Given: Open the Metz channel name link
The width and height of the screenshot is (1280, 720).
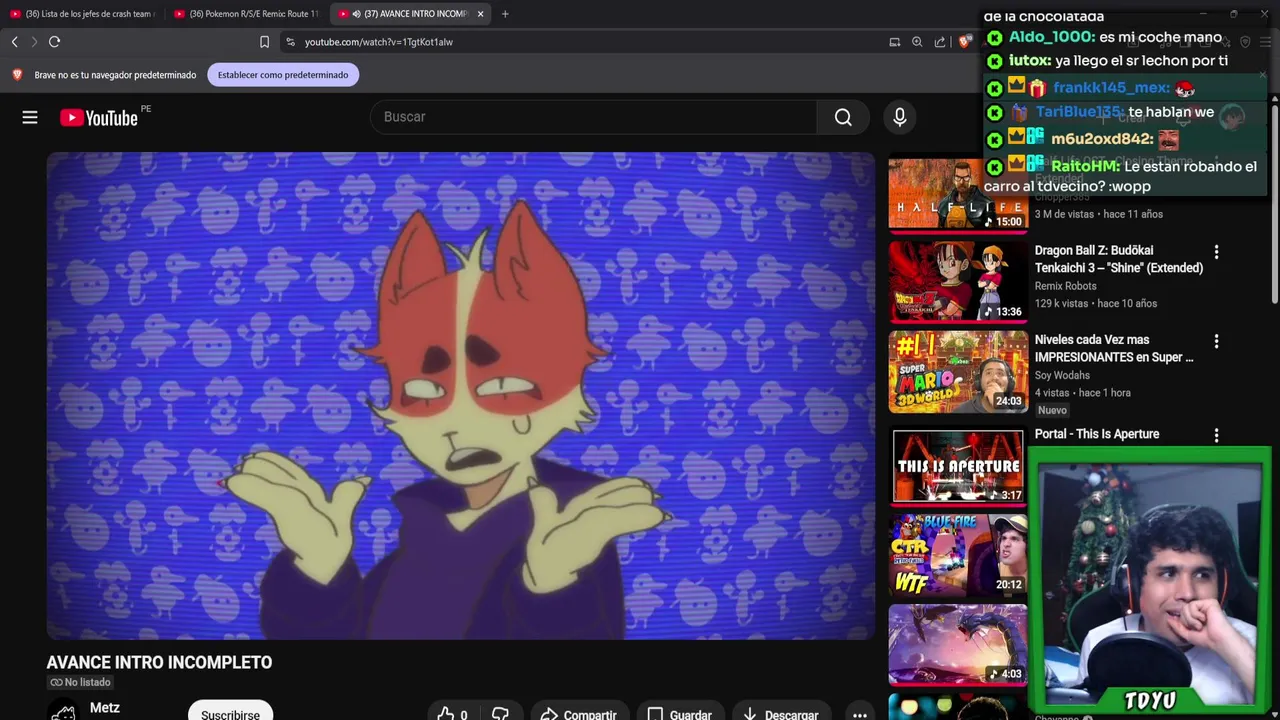Looking at the screenshot, I should pyautogui.click(x=105, y=708).
